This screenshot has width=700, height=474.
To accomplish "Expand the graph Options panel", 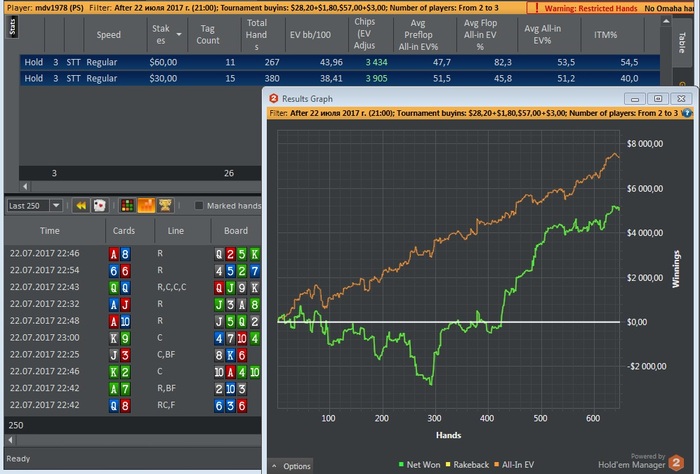I will 291,466.
